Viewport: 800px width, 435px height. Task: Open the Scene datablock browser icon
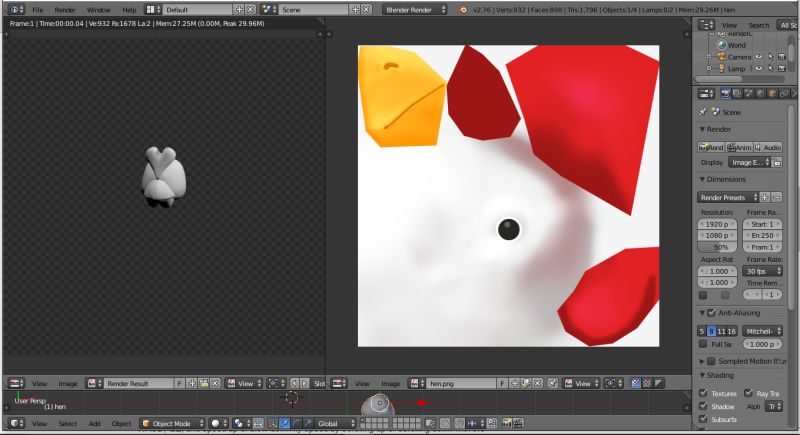pos(268,10)
